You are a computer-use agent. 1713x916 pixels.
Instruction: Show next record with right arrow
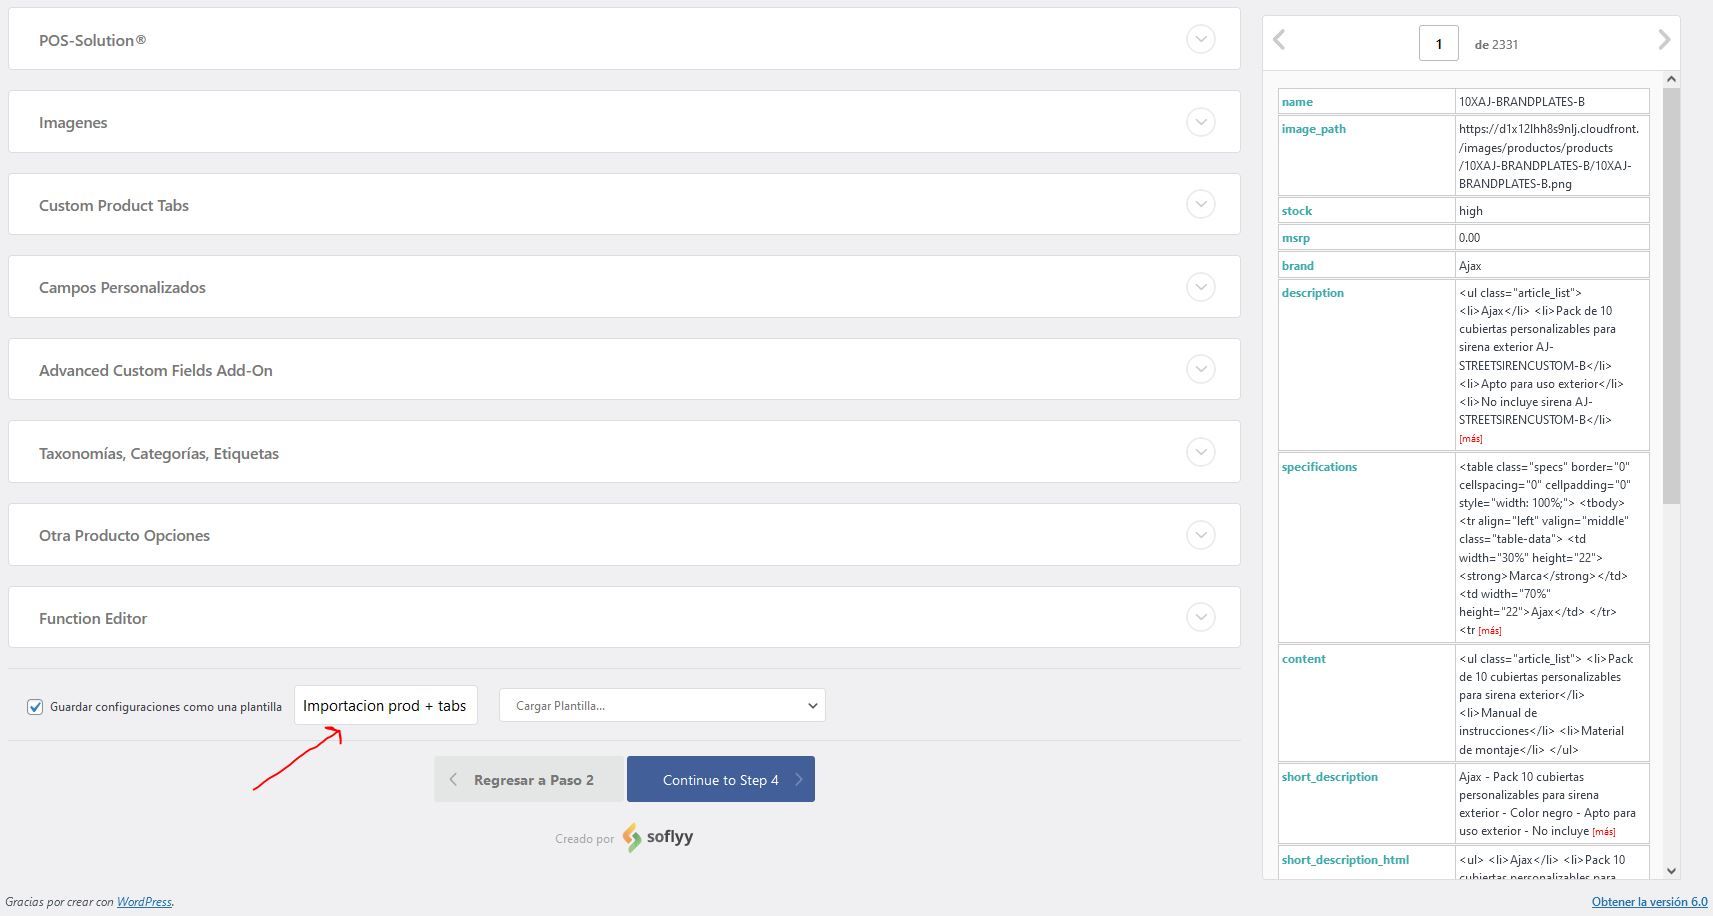[1664, 40]
